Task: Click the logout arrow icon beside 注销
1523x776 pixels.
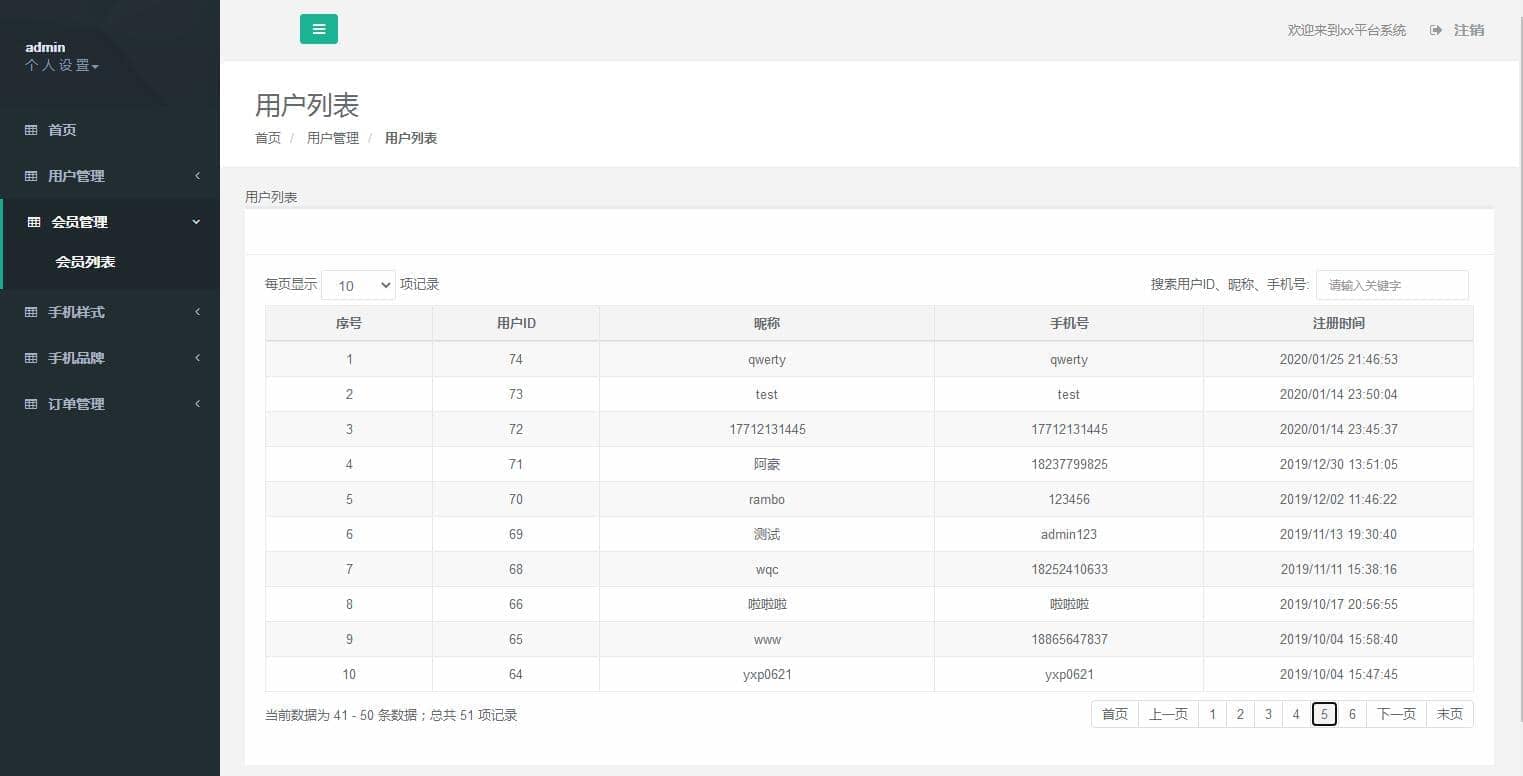Action: tap(1436, 30)
